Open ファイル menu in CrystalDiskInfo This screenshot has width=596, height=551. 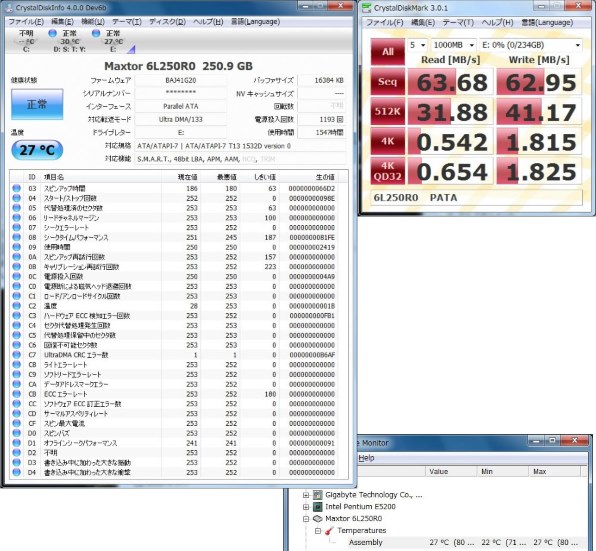pyautogui.click(x=26, y=22)
